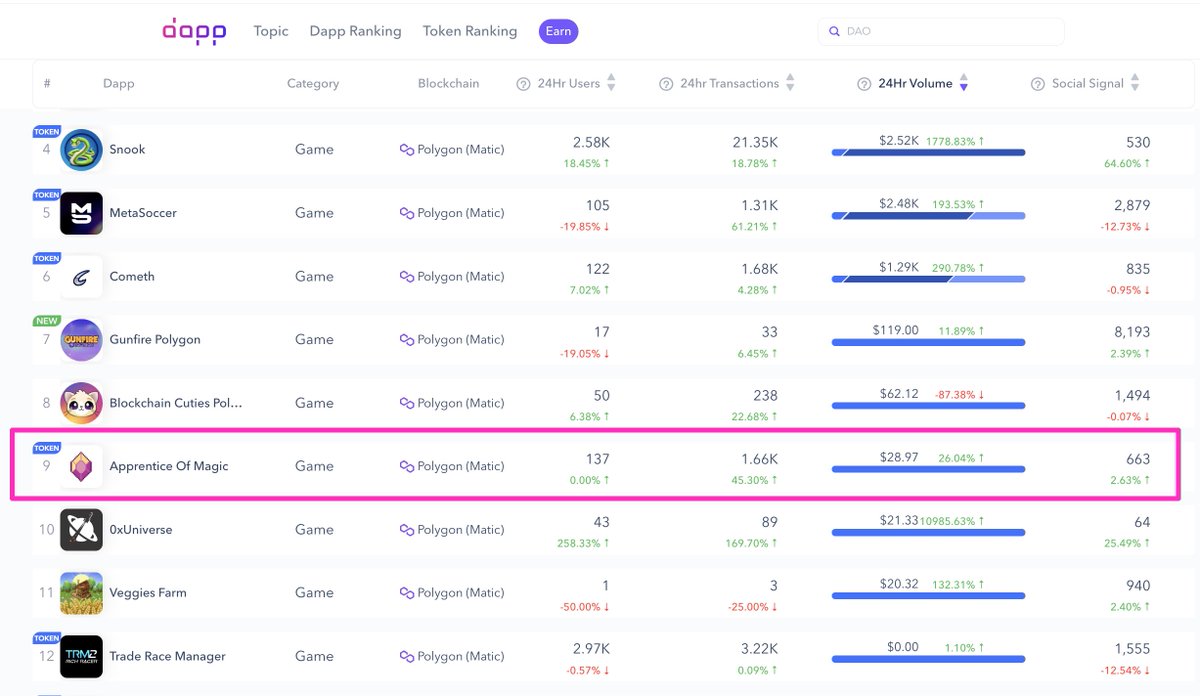This screenshot has height=696, width=1200.
Task: Open Cometh app icon
Action: point(81,277)
